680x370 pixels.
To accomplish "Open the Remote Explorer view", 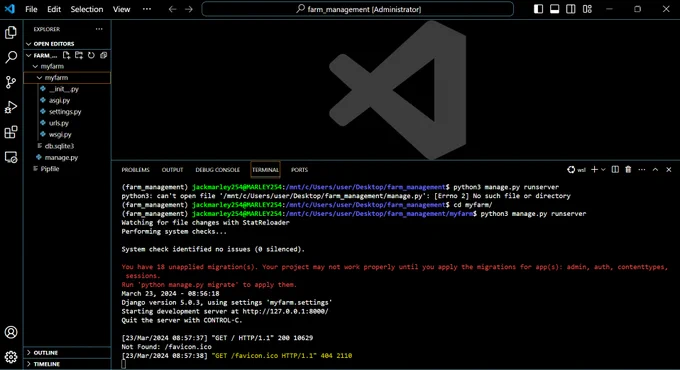I will 11,157.
